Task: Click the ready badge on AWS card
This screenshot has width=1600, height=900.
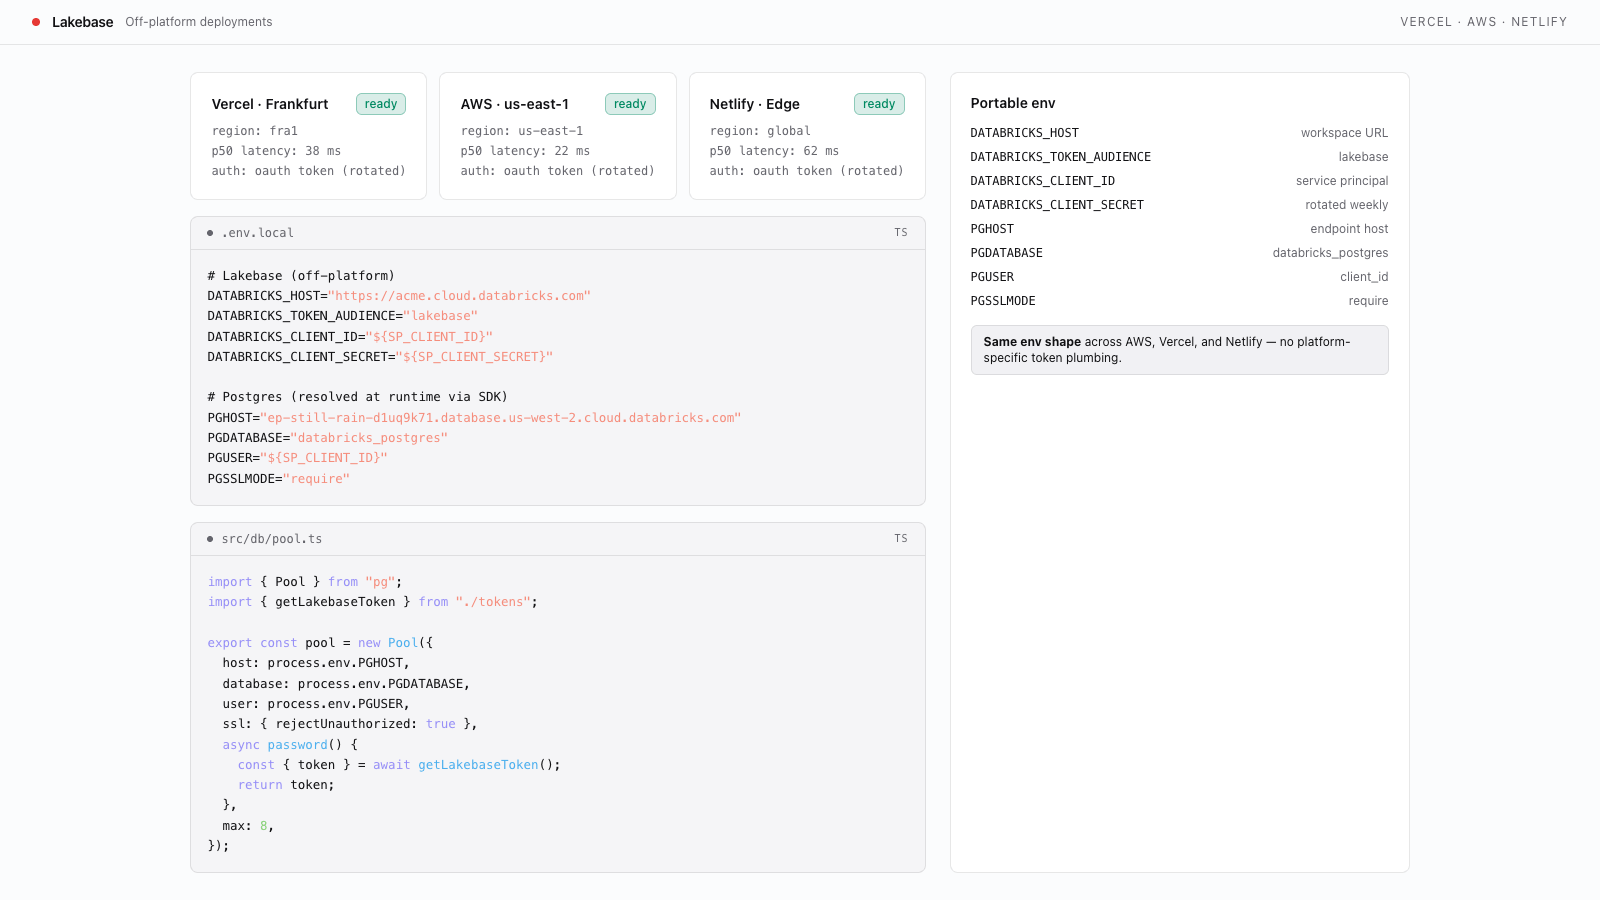Action: [630, 104]
